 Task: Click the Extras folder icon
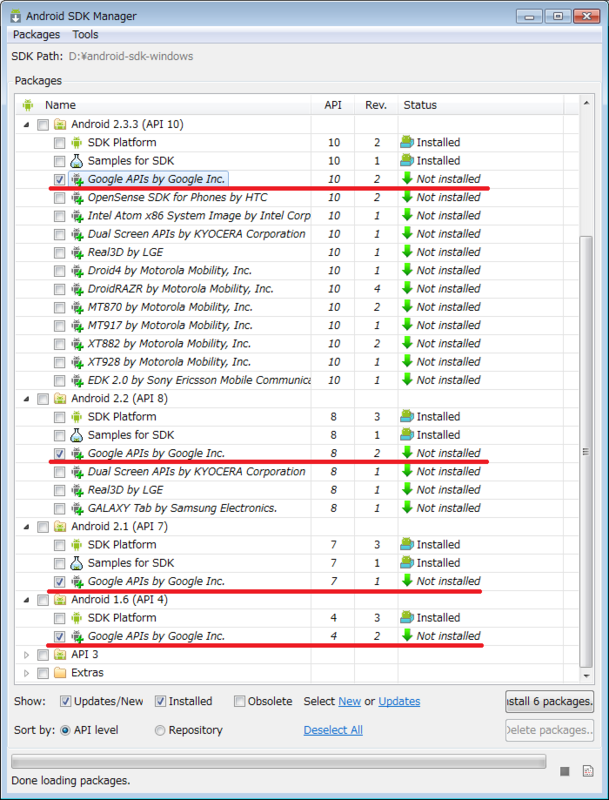pyautogui.click(x=60, y=673)
